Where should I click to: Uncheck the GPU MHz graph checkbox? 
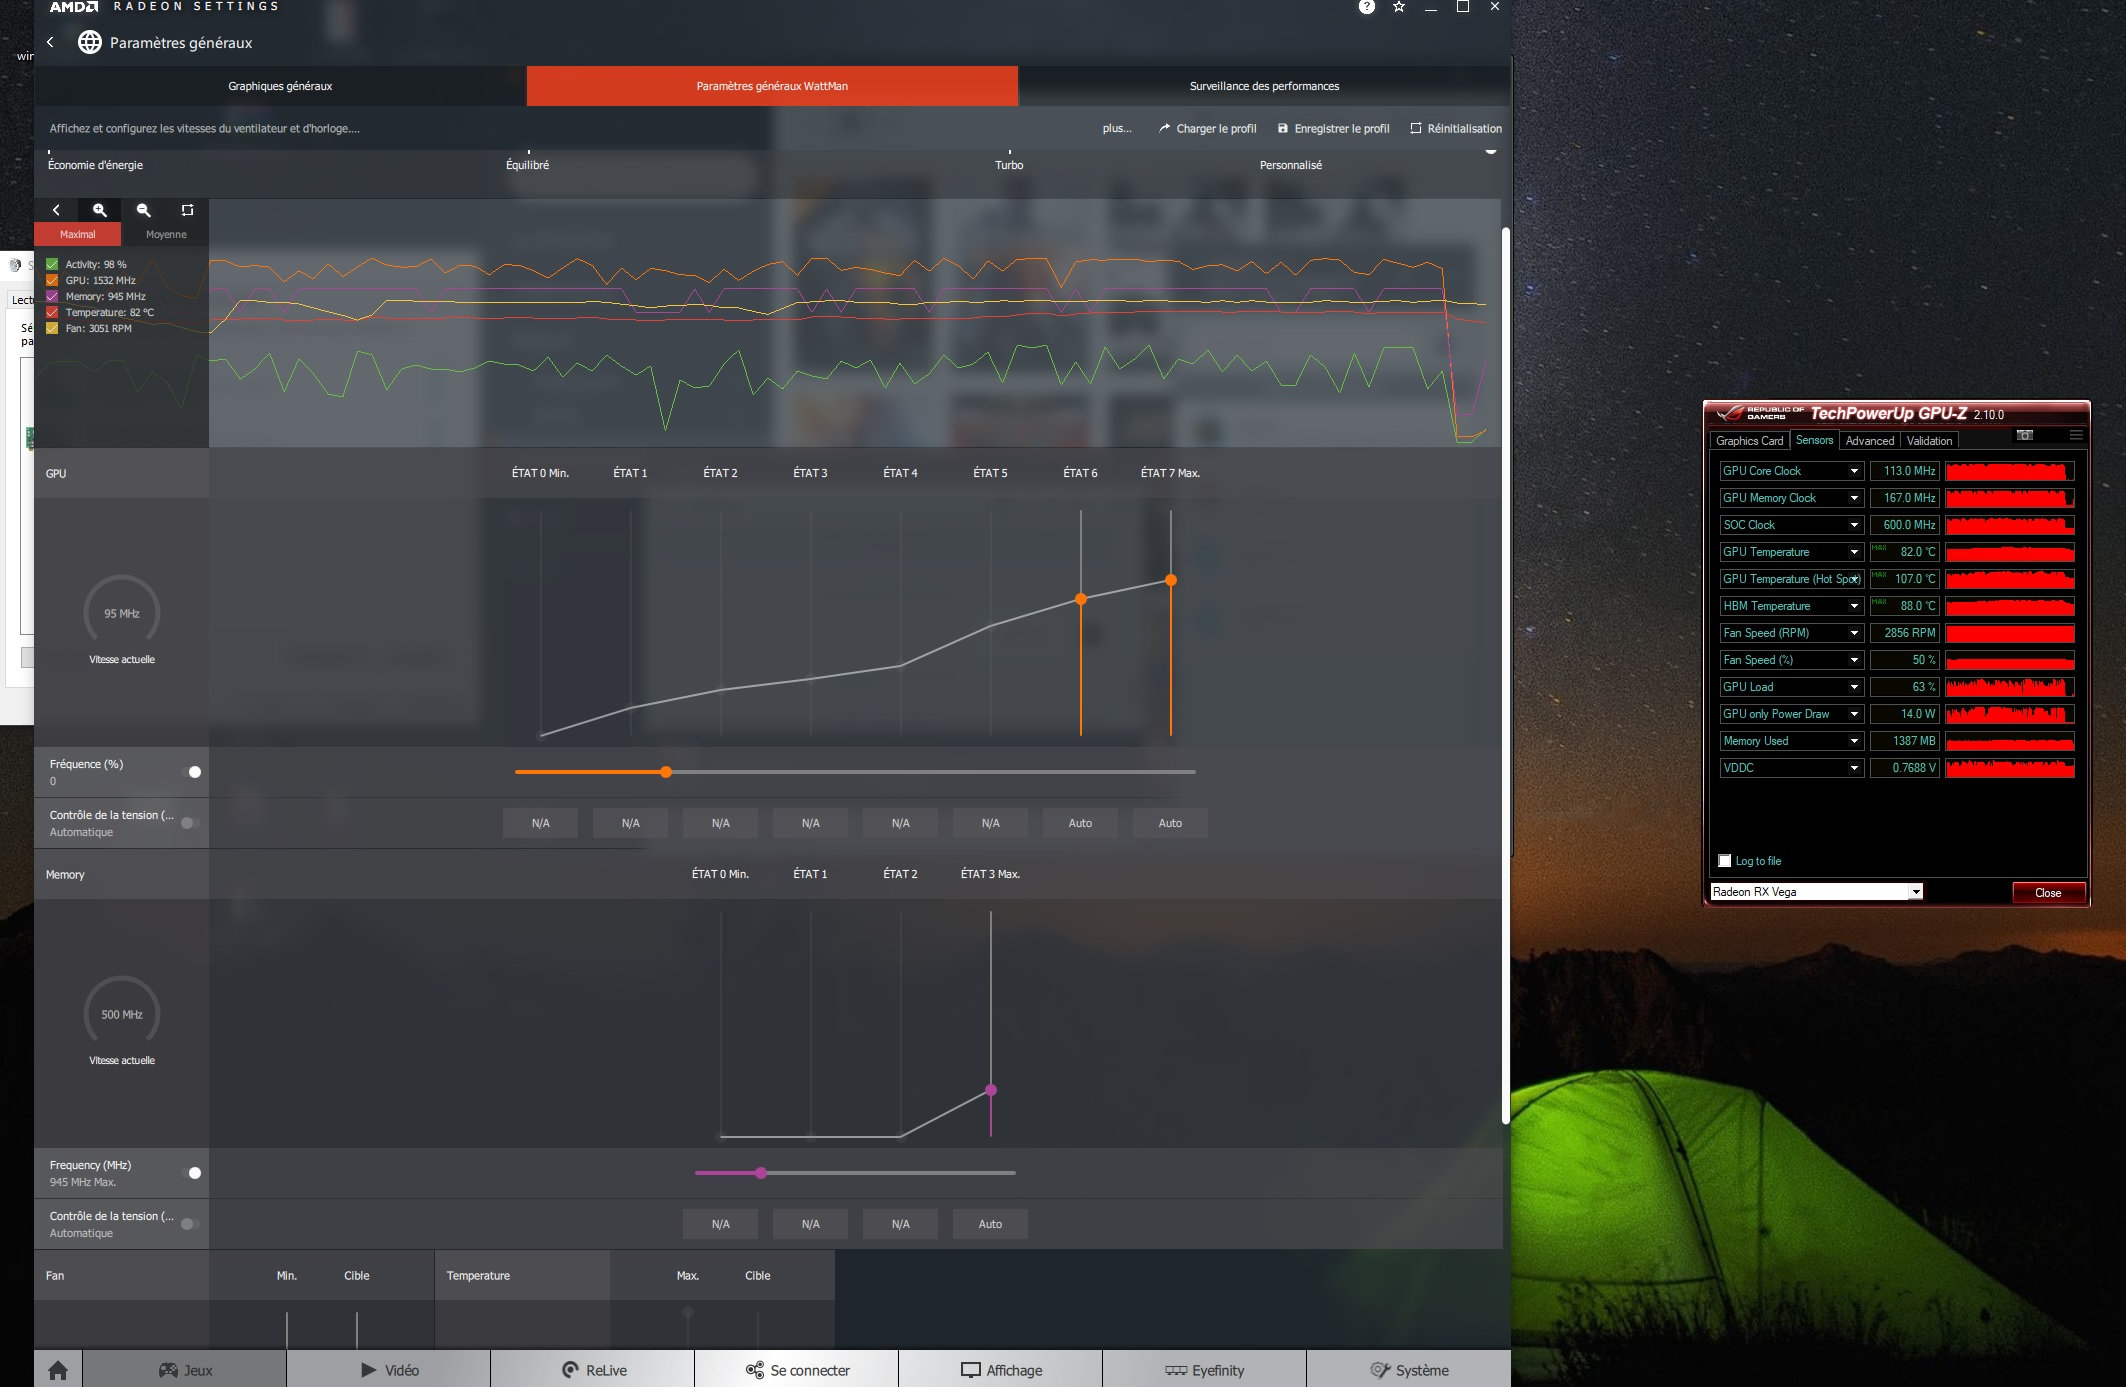52,280
